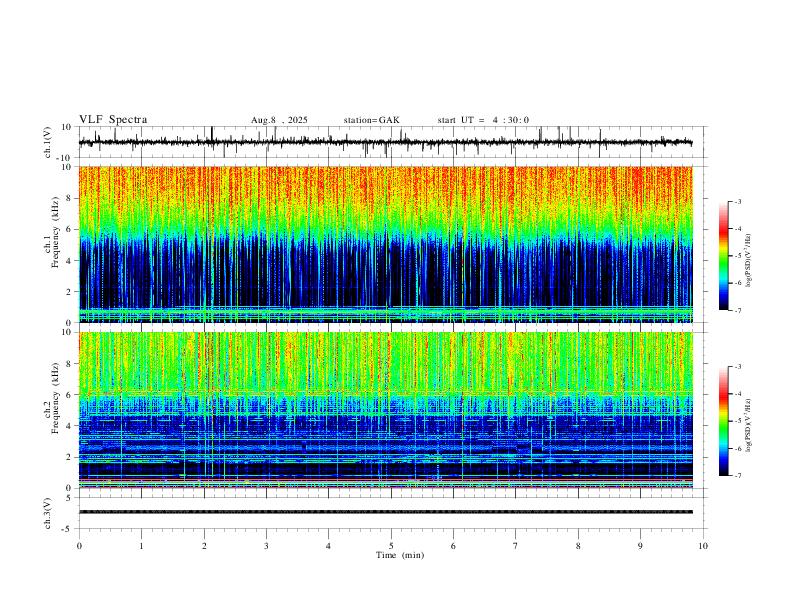This screenshot has height=612, width=792.
Task: Click the "ch.1(V)" waveform axis label
Action: tap(48, 142)
